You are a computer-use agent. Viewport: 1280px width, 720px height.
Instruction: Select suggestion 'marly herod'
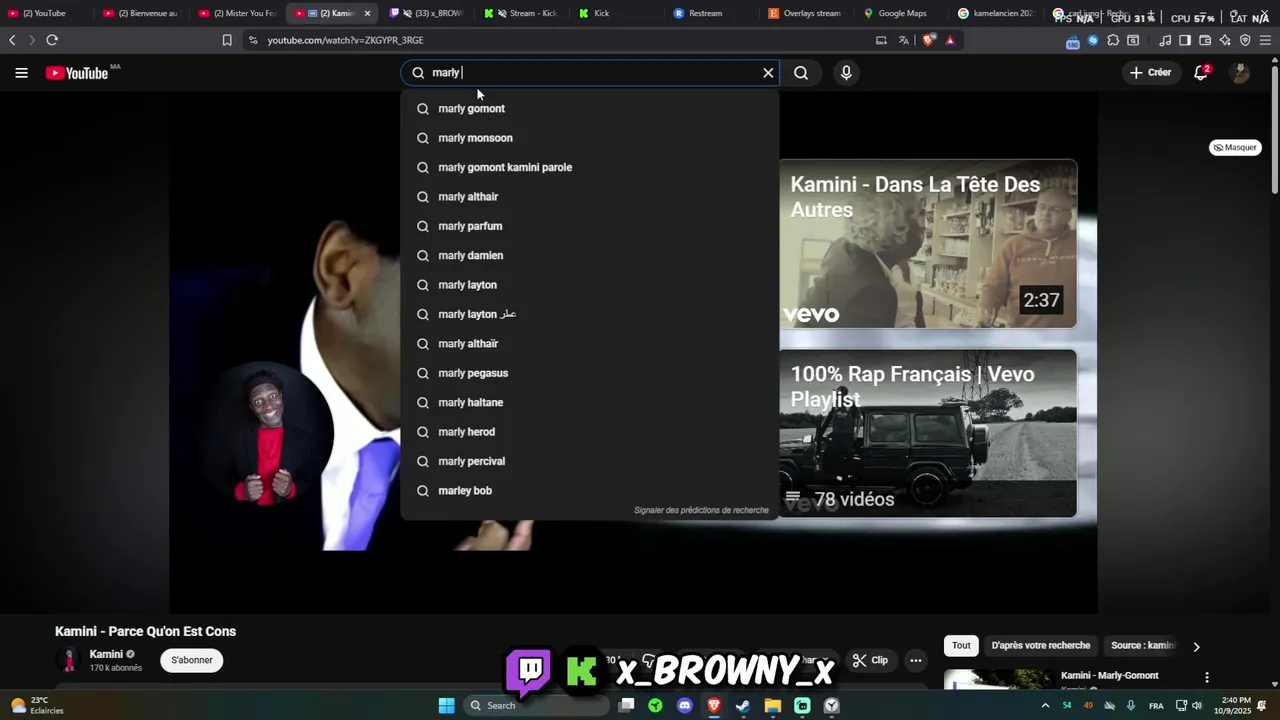tap(589, 432)
